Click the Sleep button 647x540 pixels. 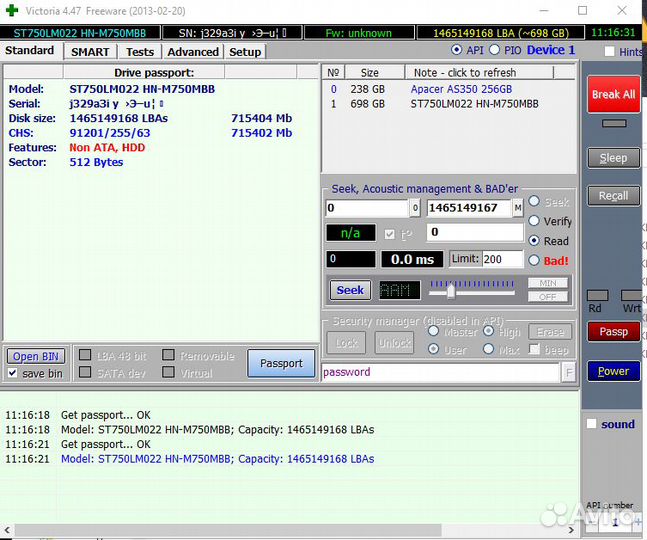614,158
